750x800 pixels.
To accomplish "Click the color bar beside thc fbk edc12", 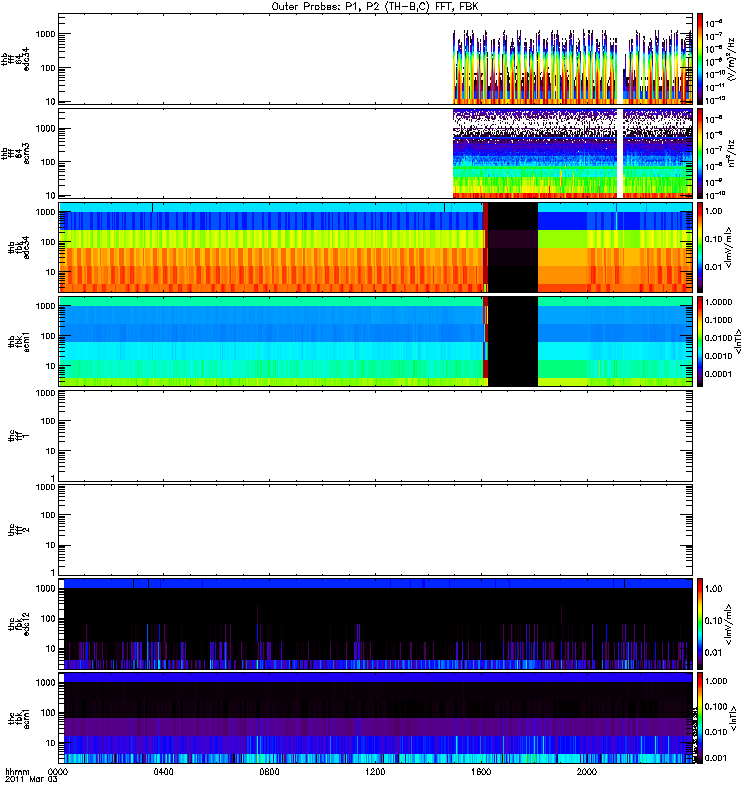I will 700,623.
